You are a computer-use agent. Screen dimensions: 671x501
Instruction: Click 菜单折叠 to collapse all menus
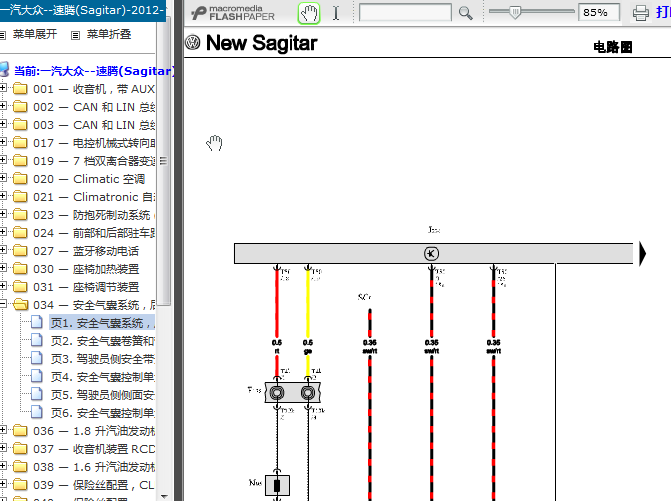[109, 34]
